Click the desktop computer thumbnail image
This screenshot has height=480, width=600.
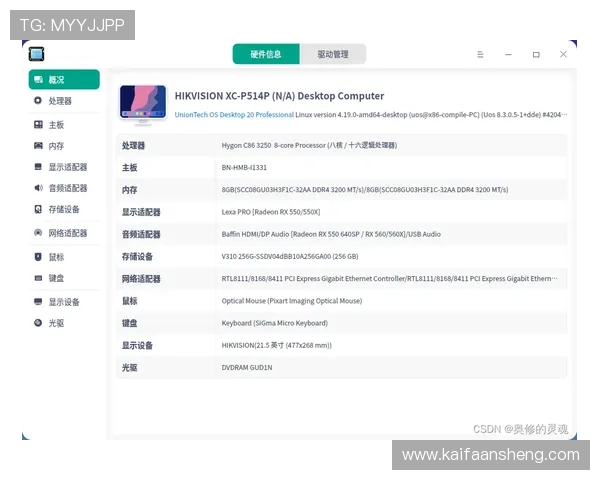tap(143, 104)
